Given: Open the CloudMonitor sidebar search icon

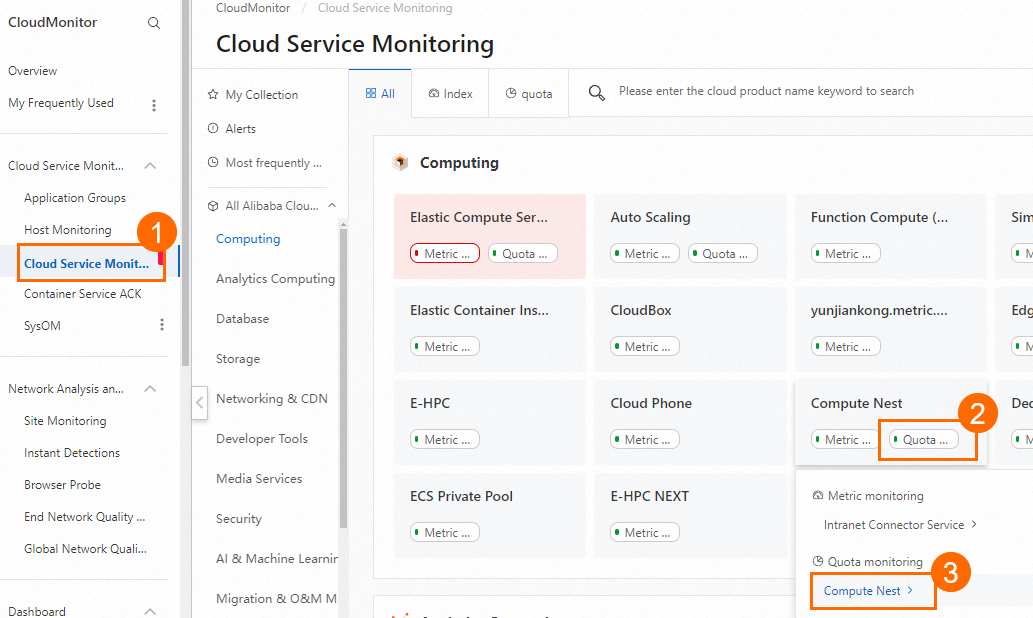Looking at the screenshot, I should pyautogui.click(x=154, y=23).
